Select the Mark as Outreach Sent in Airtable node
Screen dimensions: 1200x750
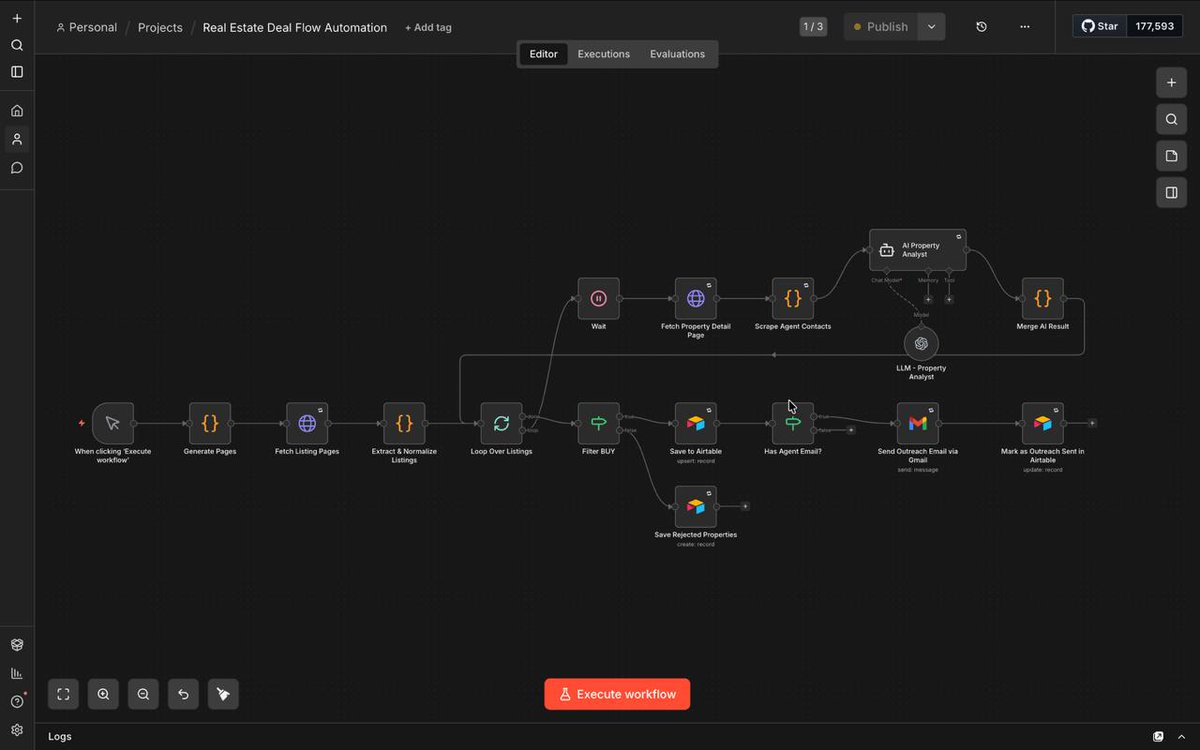click(1043, 424)
